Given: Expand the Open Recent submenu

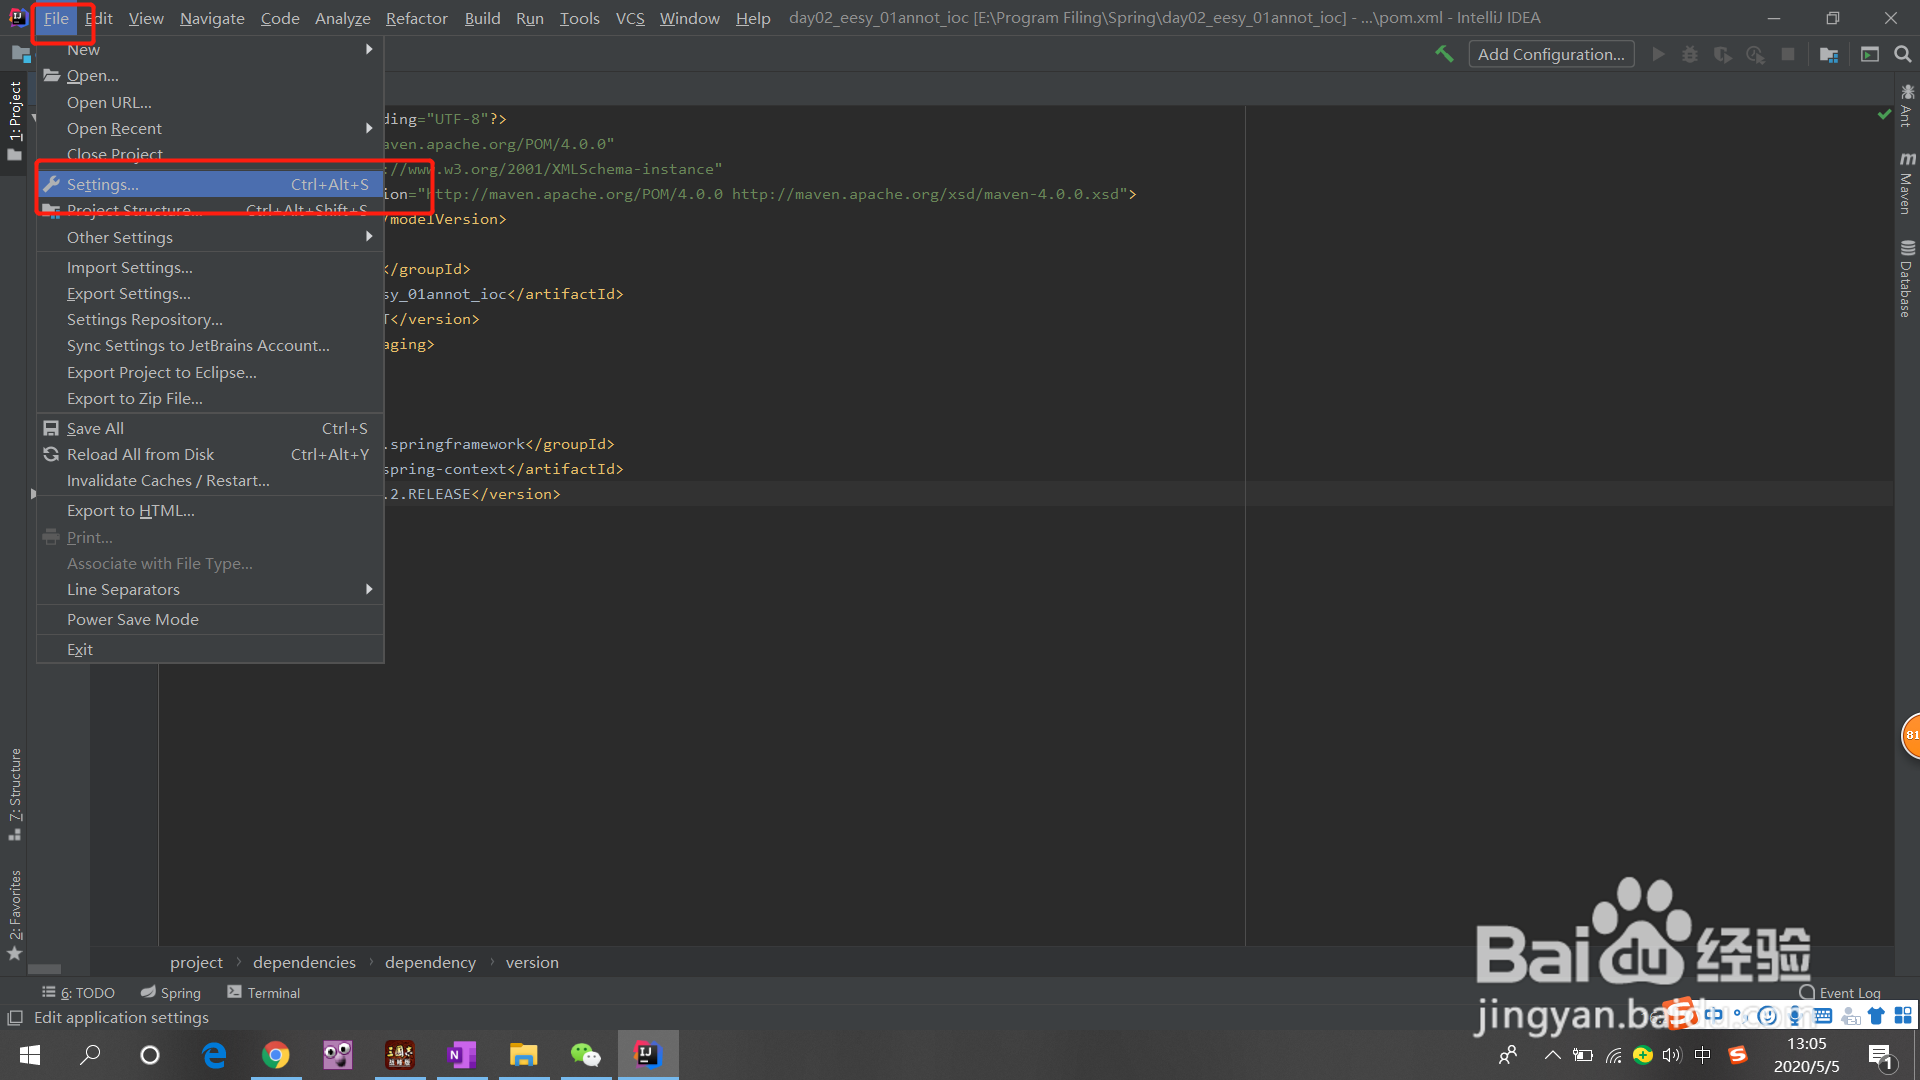Looking at the screenshot, I should pos(210,128).
